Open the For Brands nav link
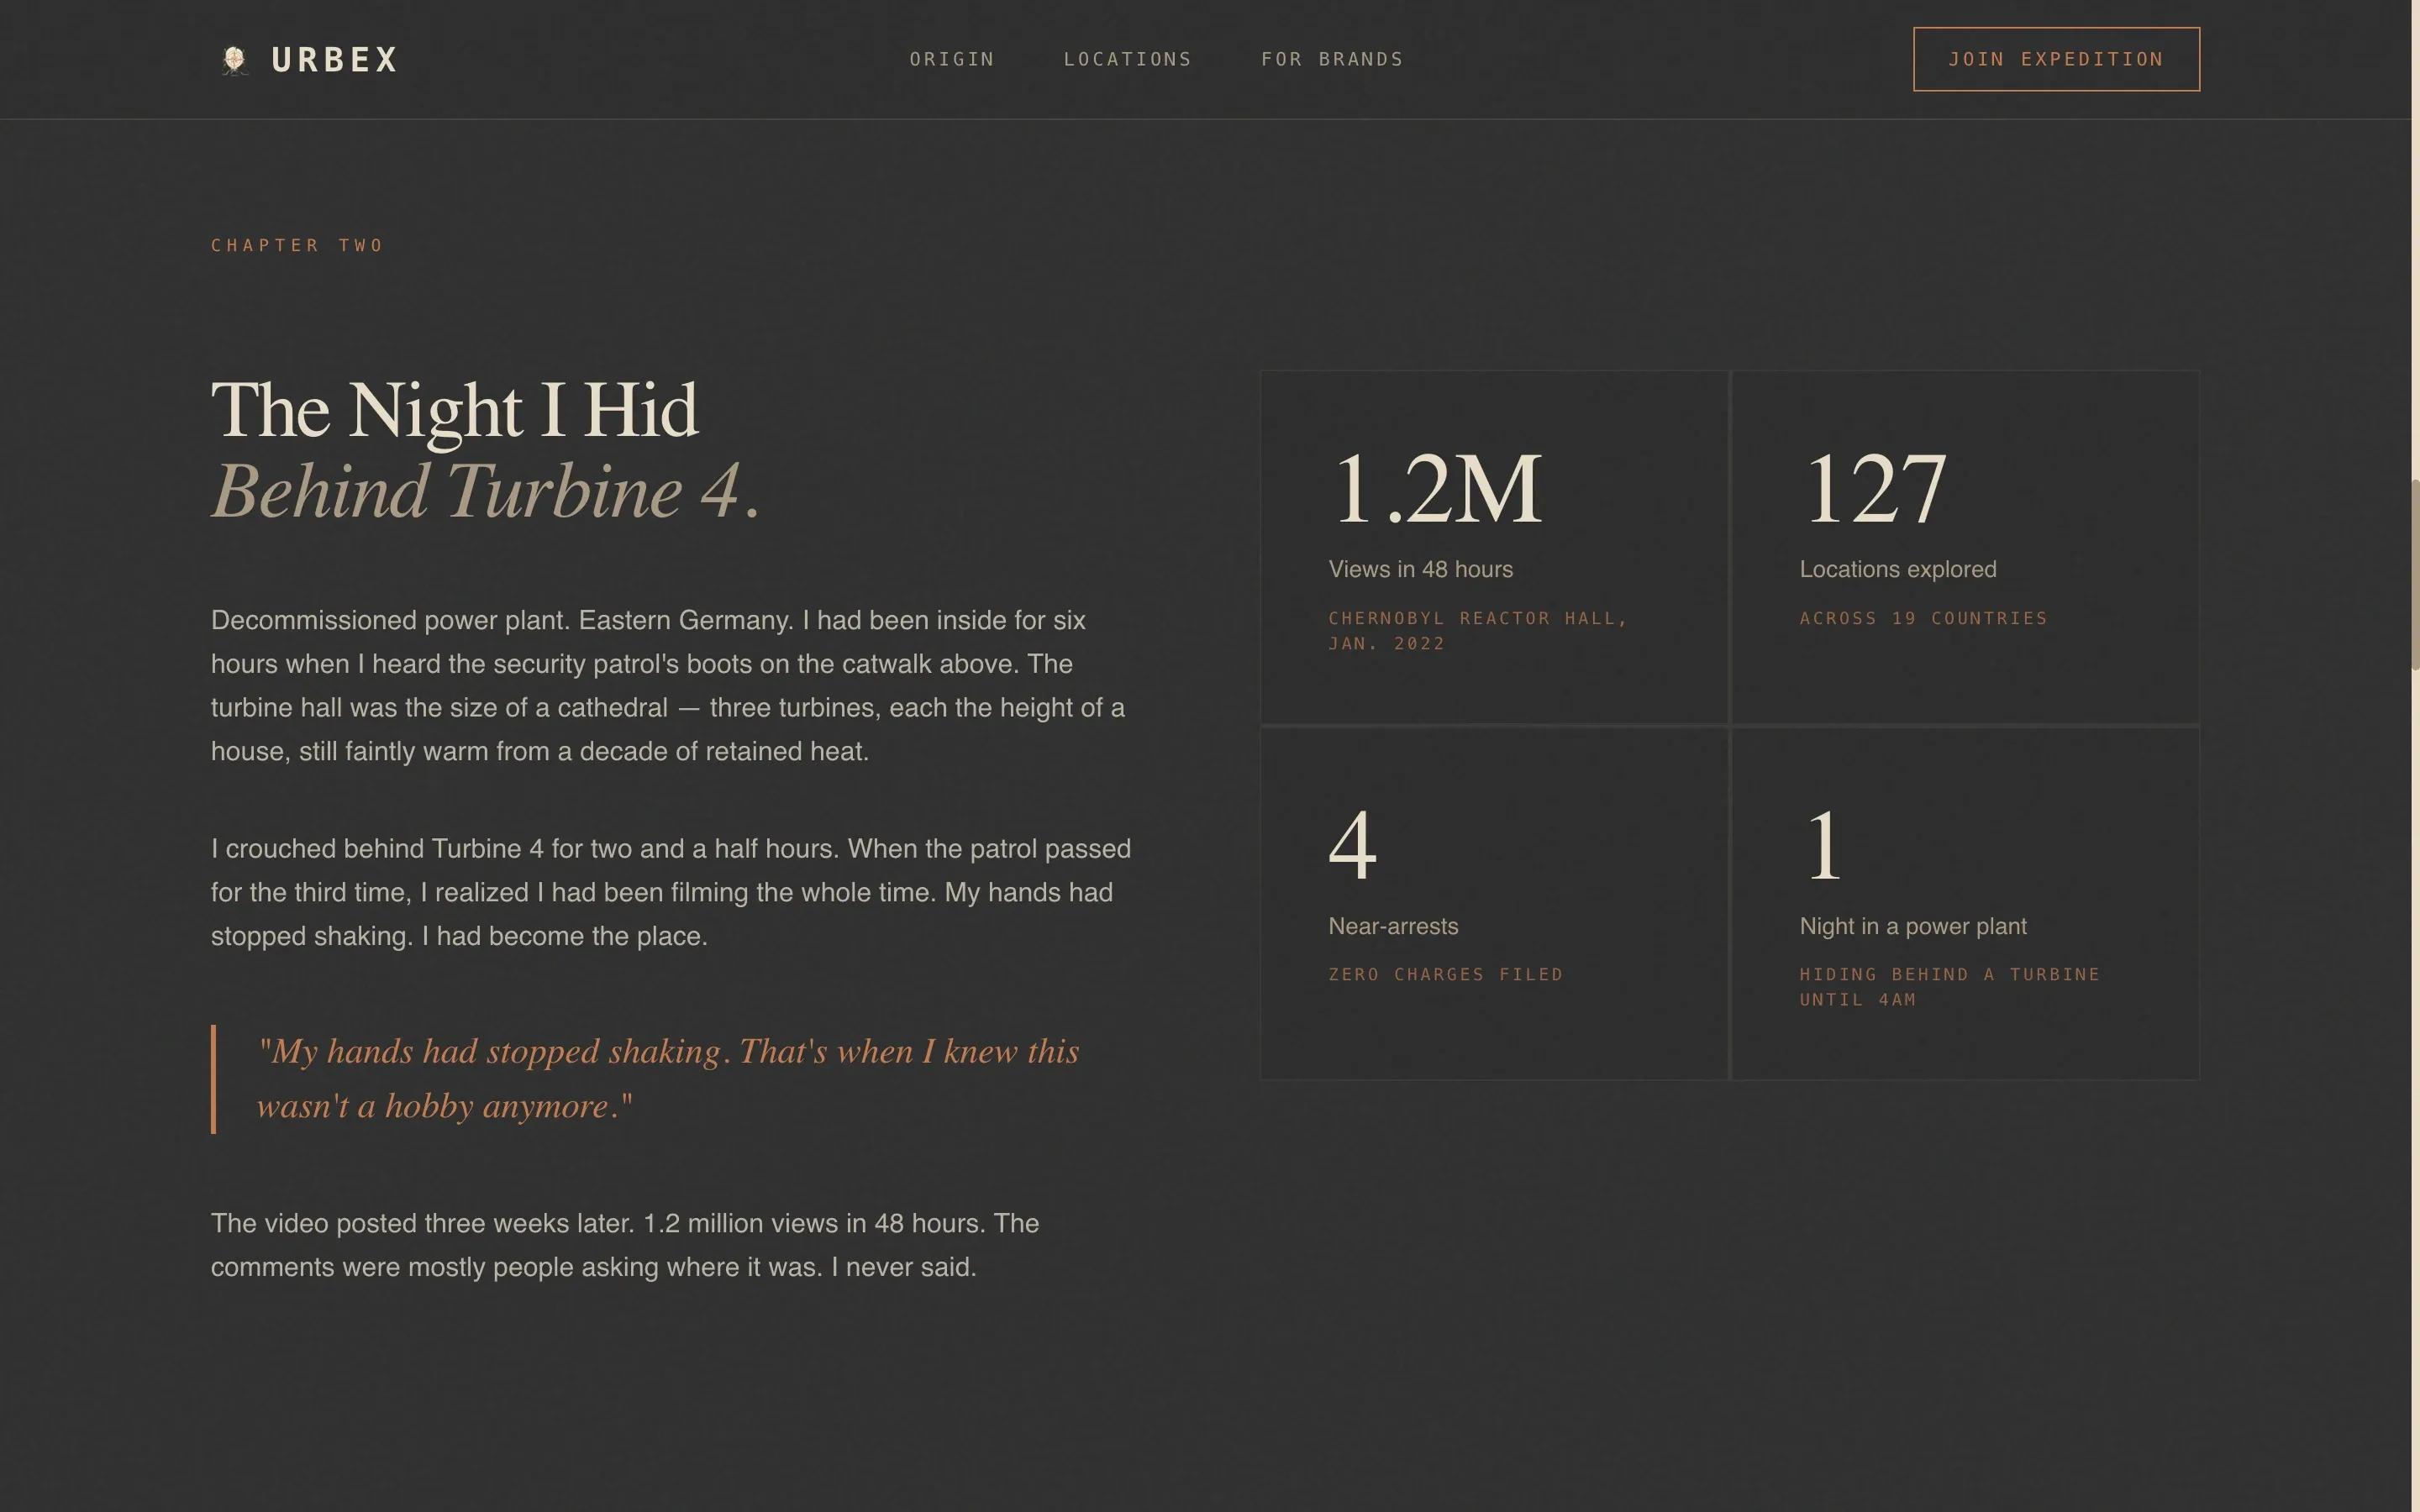The height and width of the screenshot is (1512, 2420). [x=1332, y=59]
